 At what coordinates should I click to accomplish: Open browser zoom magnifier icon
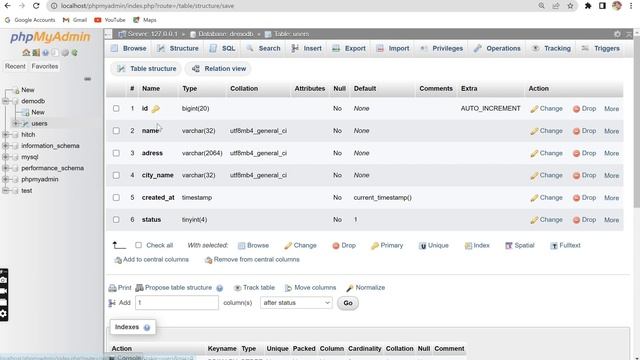coord(541,6)
